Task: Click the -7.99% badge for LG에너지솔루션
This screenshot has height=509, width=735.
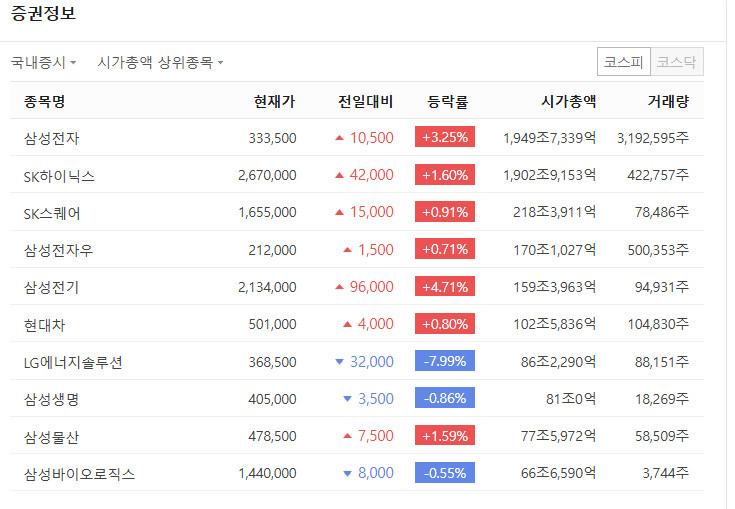Action: click(445, 361)
